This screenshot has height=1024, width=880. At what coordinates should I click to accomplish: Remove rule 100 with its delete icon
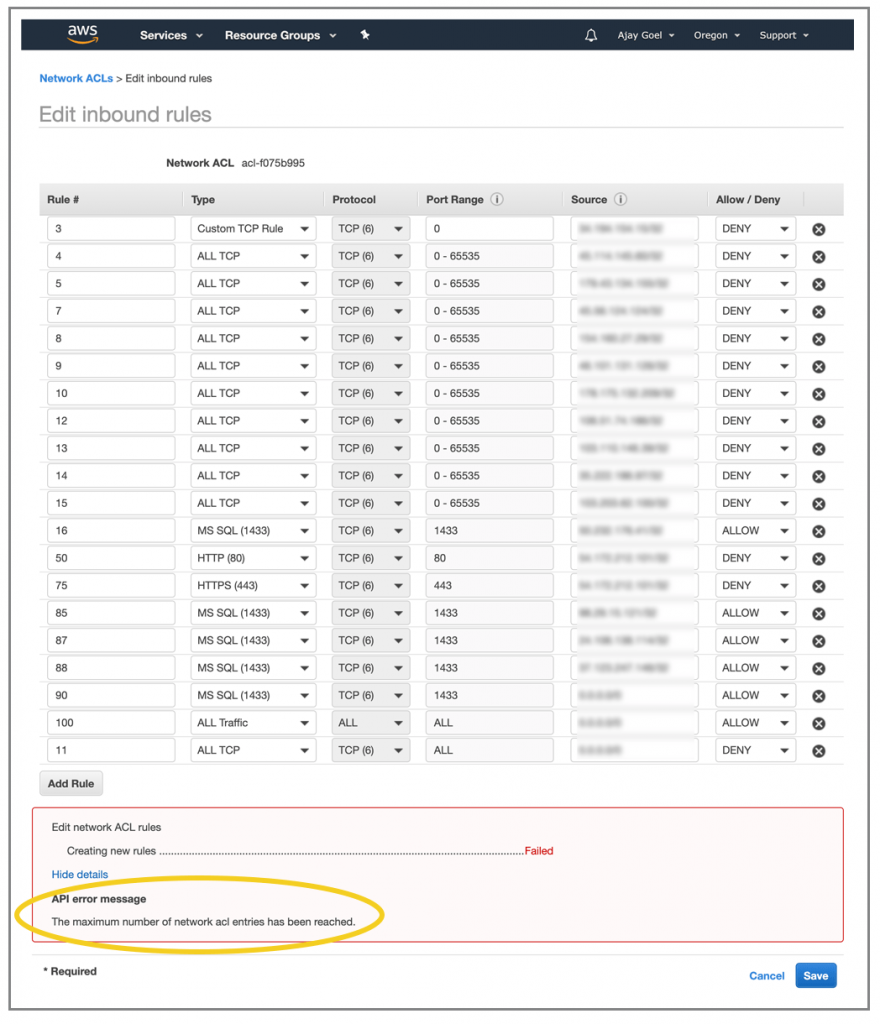click(819, 722)
